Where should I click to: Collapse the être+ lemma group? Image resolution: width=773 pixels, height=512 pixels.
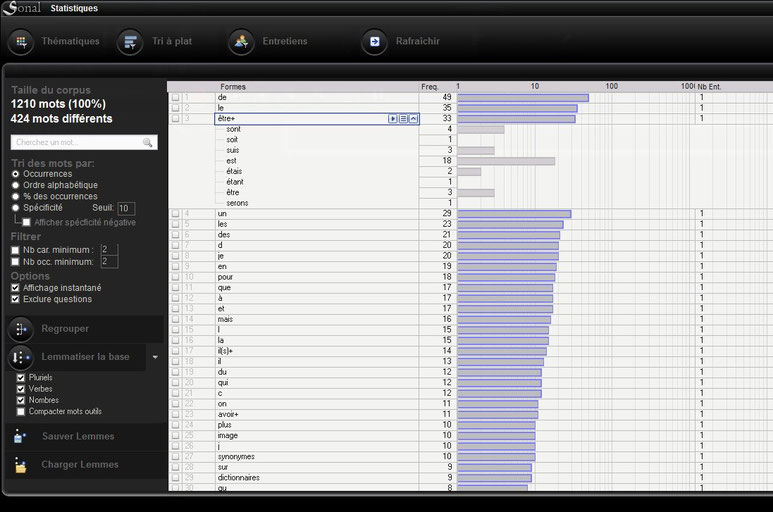click(414, 119)
